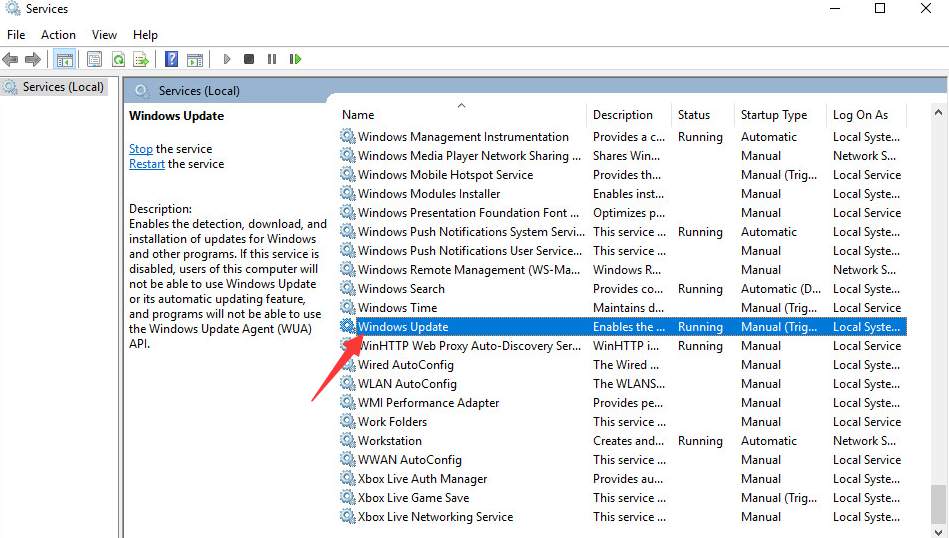The height and width of the screenshot is (538, 949).
Task: Click 'Enables inst...' description of Modules Installer
Action: click(x=628, y=194)
